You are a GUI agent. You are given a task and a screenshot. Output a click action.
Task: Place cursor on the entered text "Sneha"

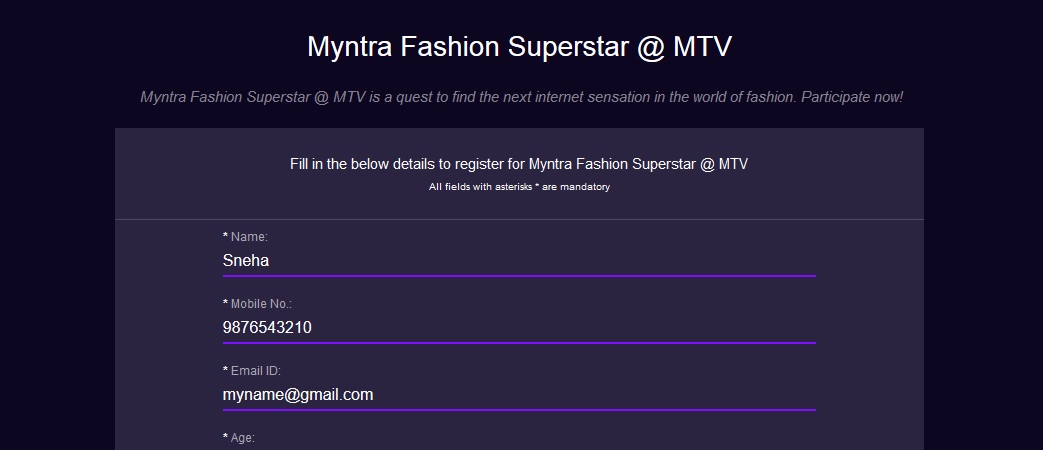click(246, 261)
